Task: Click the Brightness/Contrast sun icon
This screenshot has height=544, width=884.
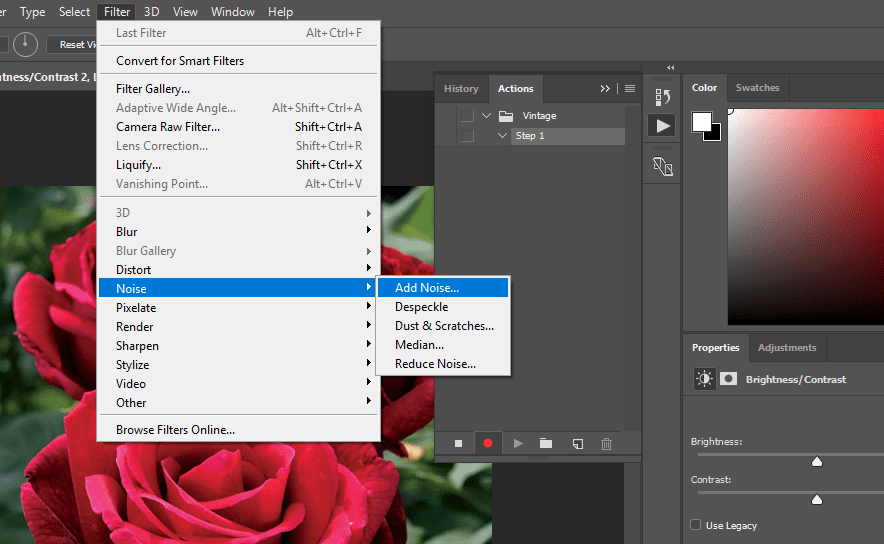Action: (x=704, y=379)
